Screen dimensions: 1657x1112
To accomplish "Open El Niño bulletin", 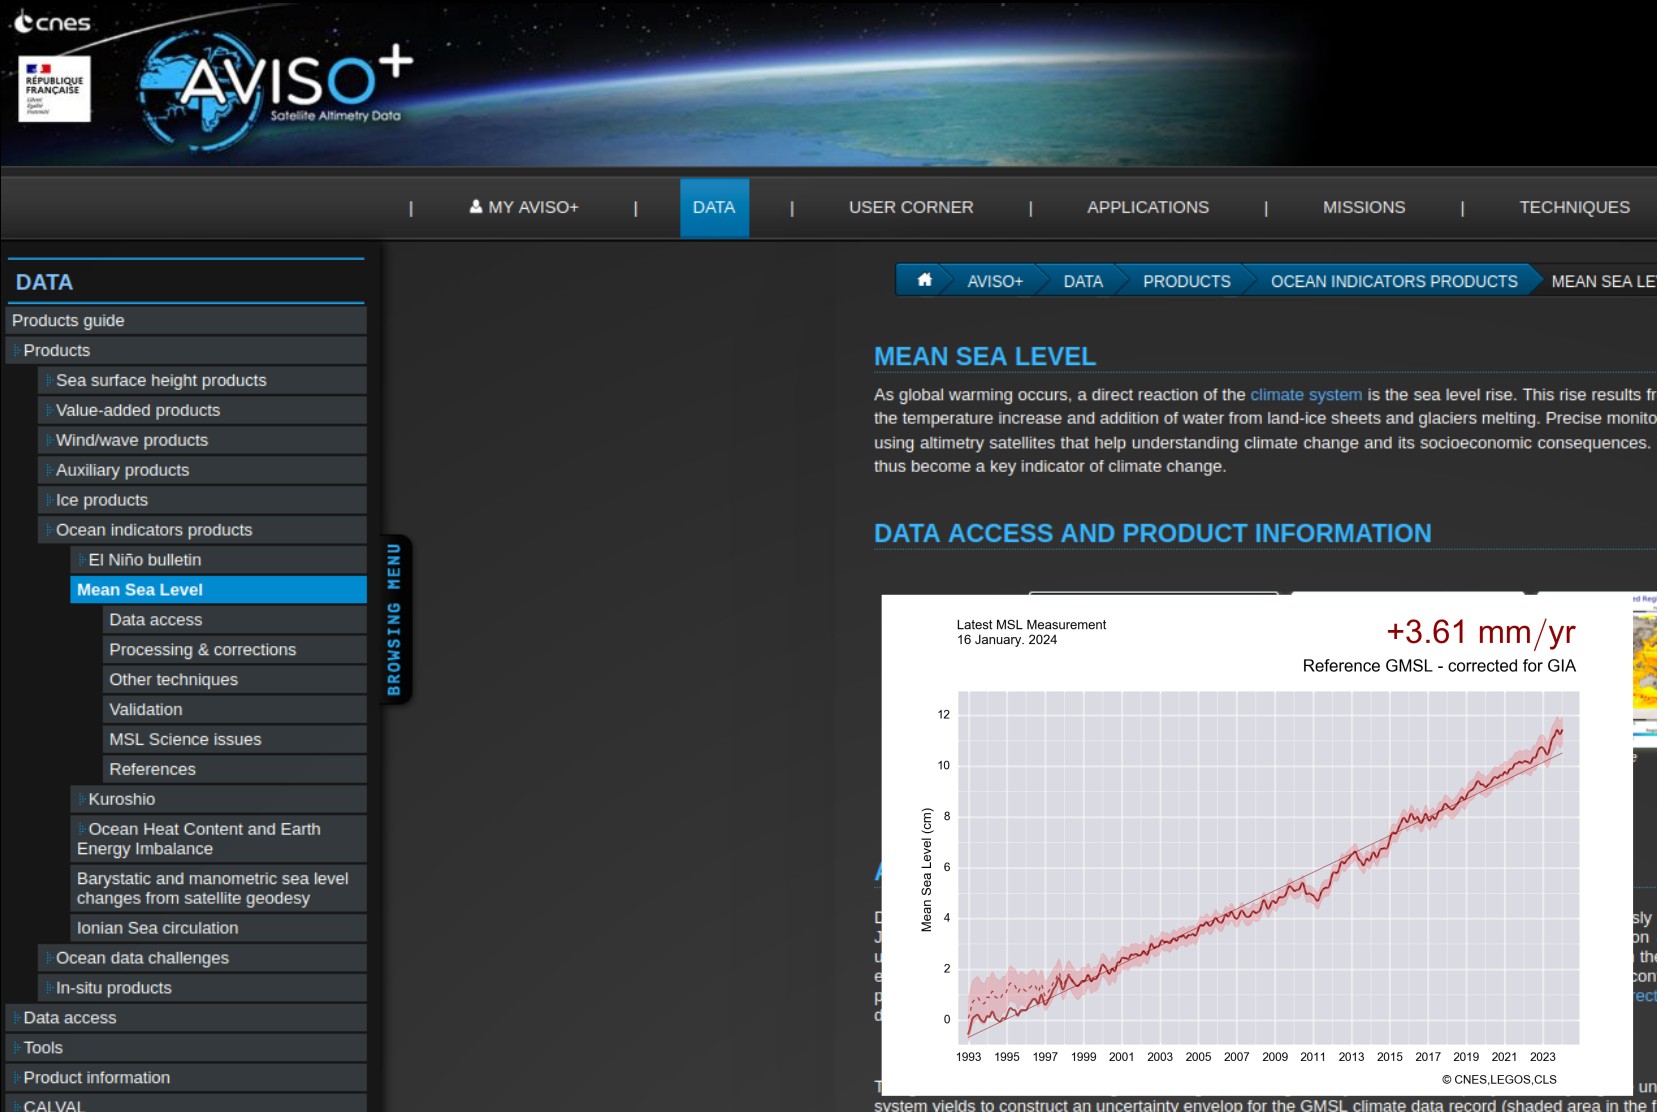I will coord(218,560).
